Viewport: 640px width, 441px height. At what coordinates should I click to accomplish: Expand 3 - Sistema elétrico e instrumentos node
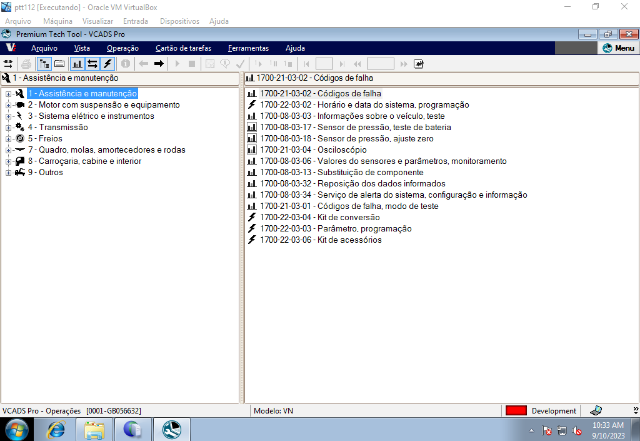click(8, 116)
